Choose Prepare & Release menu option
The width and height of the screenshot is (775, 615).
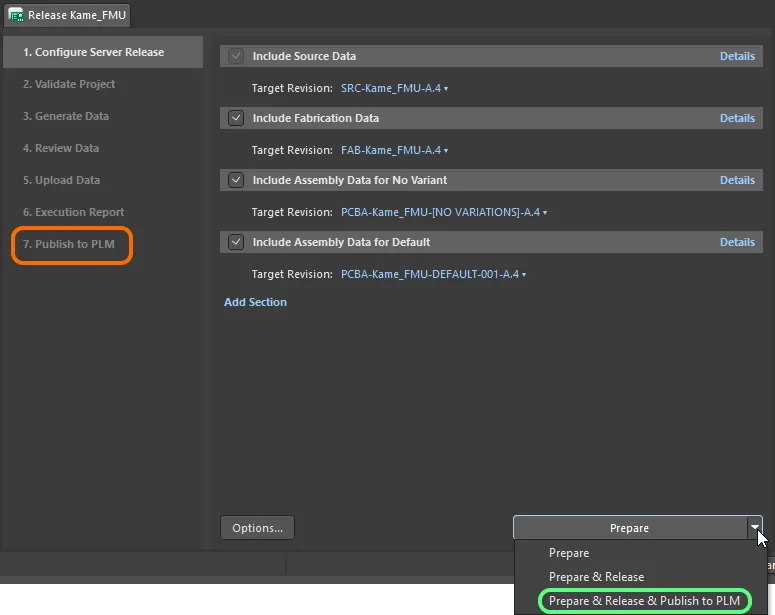(x=596, y=577)
